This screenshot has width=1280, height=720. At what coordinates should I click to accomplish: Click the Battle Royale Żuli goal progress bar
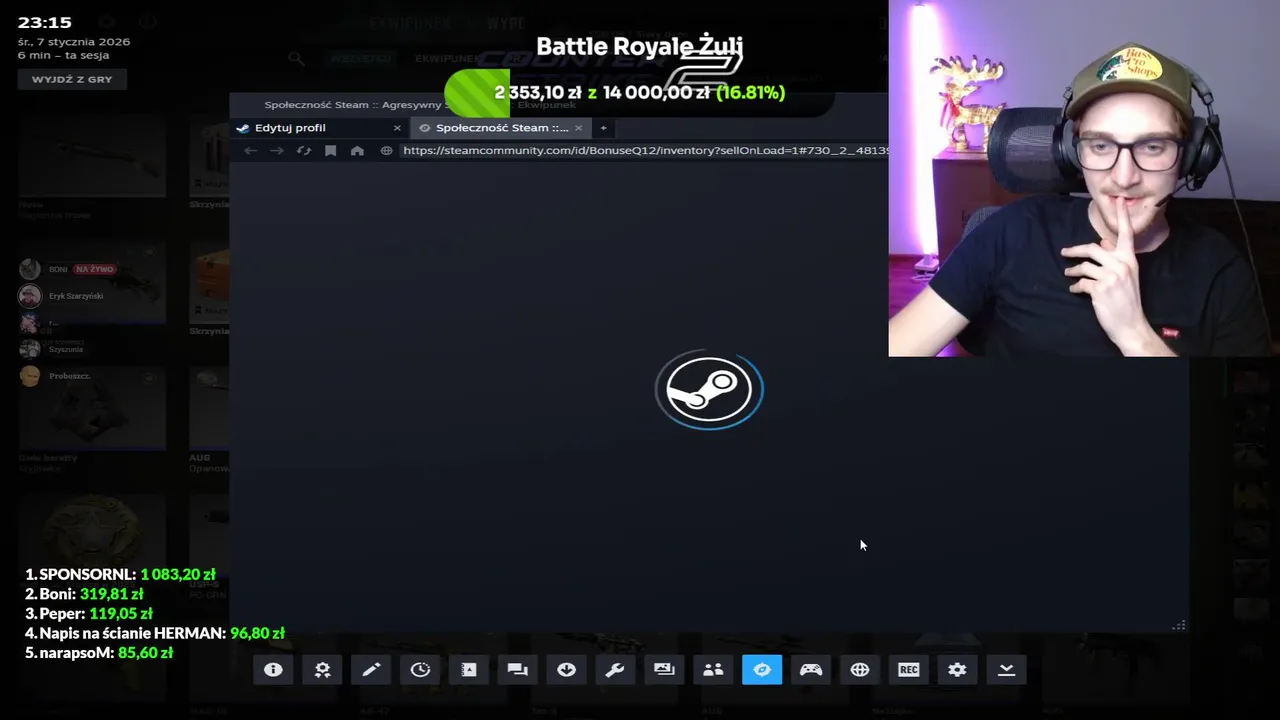(x=639, y=93)
